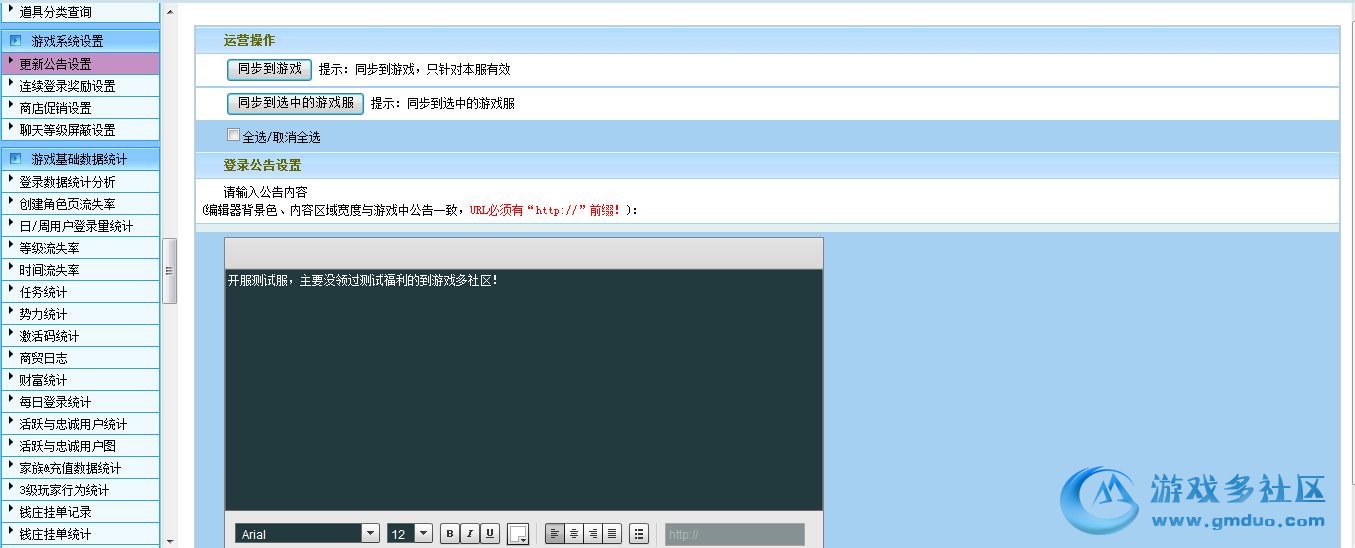Open 任务统计 in sidebar
This screenshot has height=548, width=1355.
pos(80,291)
